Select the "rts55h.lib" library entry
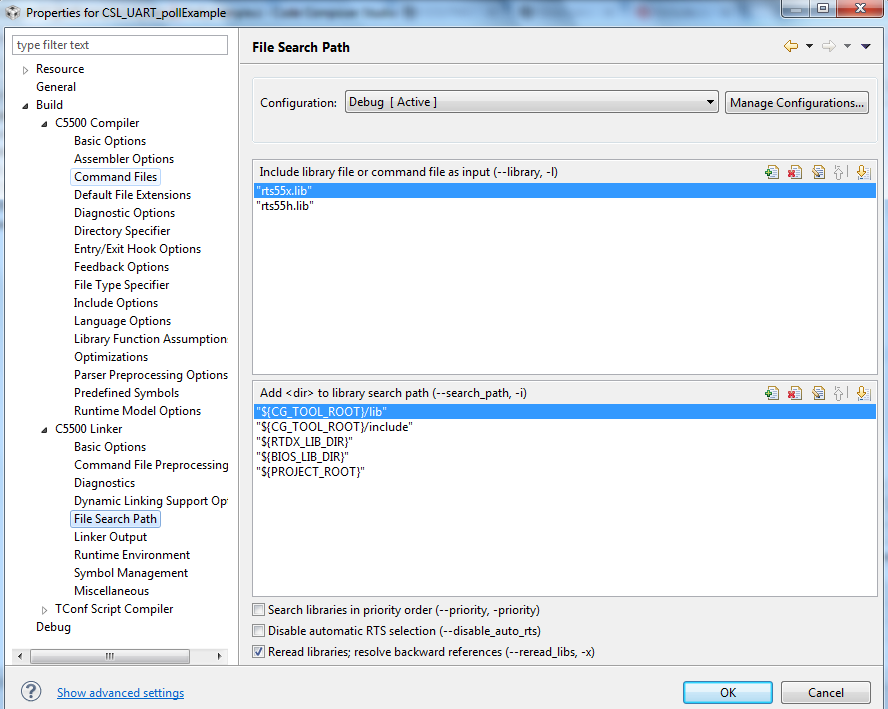The width and height of the screenshot is (888, 709). tap(565, 206)
